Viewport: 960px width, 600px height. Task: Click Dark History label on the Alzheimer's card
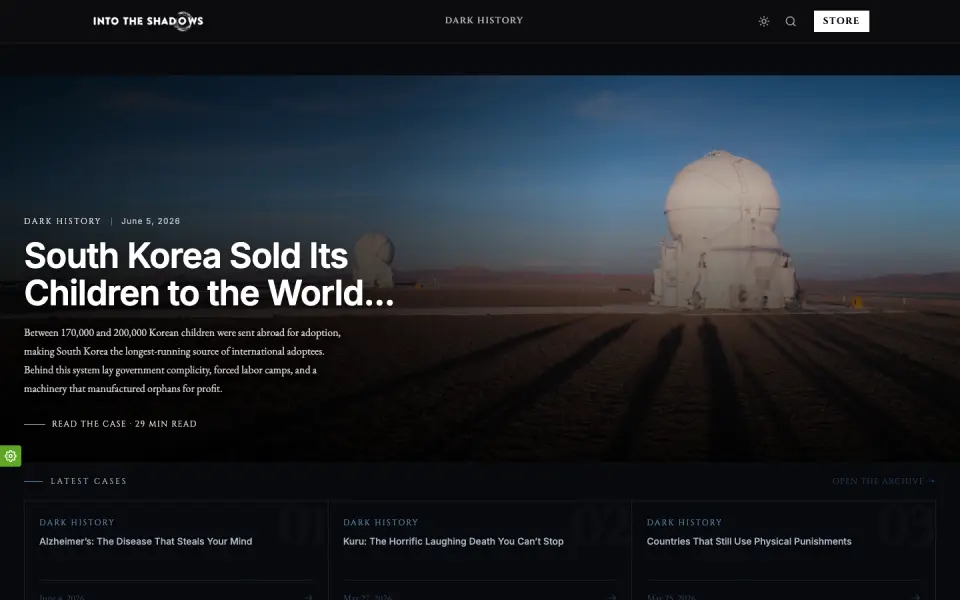pos(77,522)
